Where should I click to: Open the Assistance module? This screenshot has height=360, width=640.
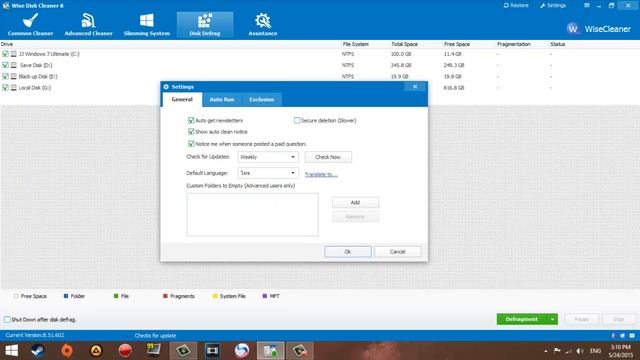(263, 25)
